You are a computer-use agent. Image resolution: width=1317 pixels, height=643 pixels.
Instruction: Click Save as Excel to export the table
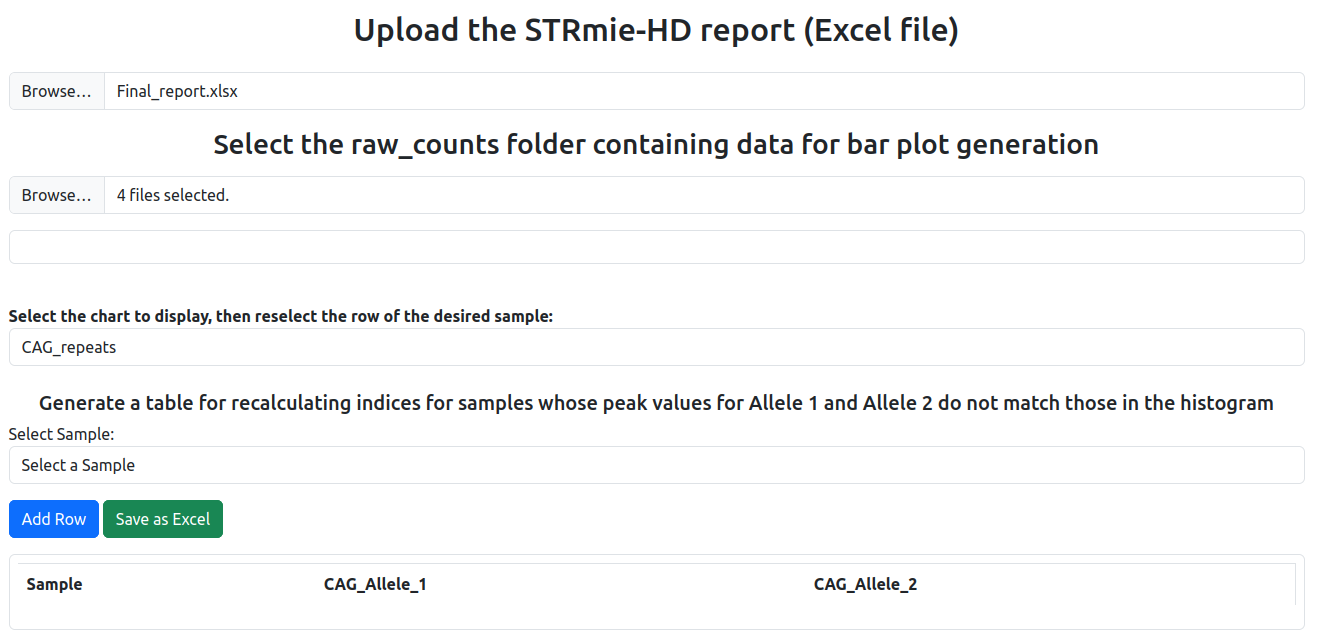click(162, 519)
